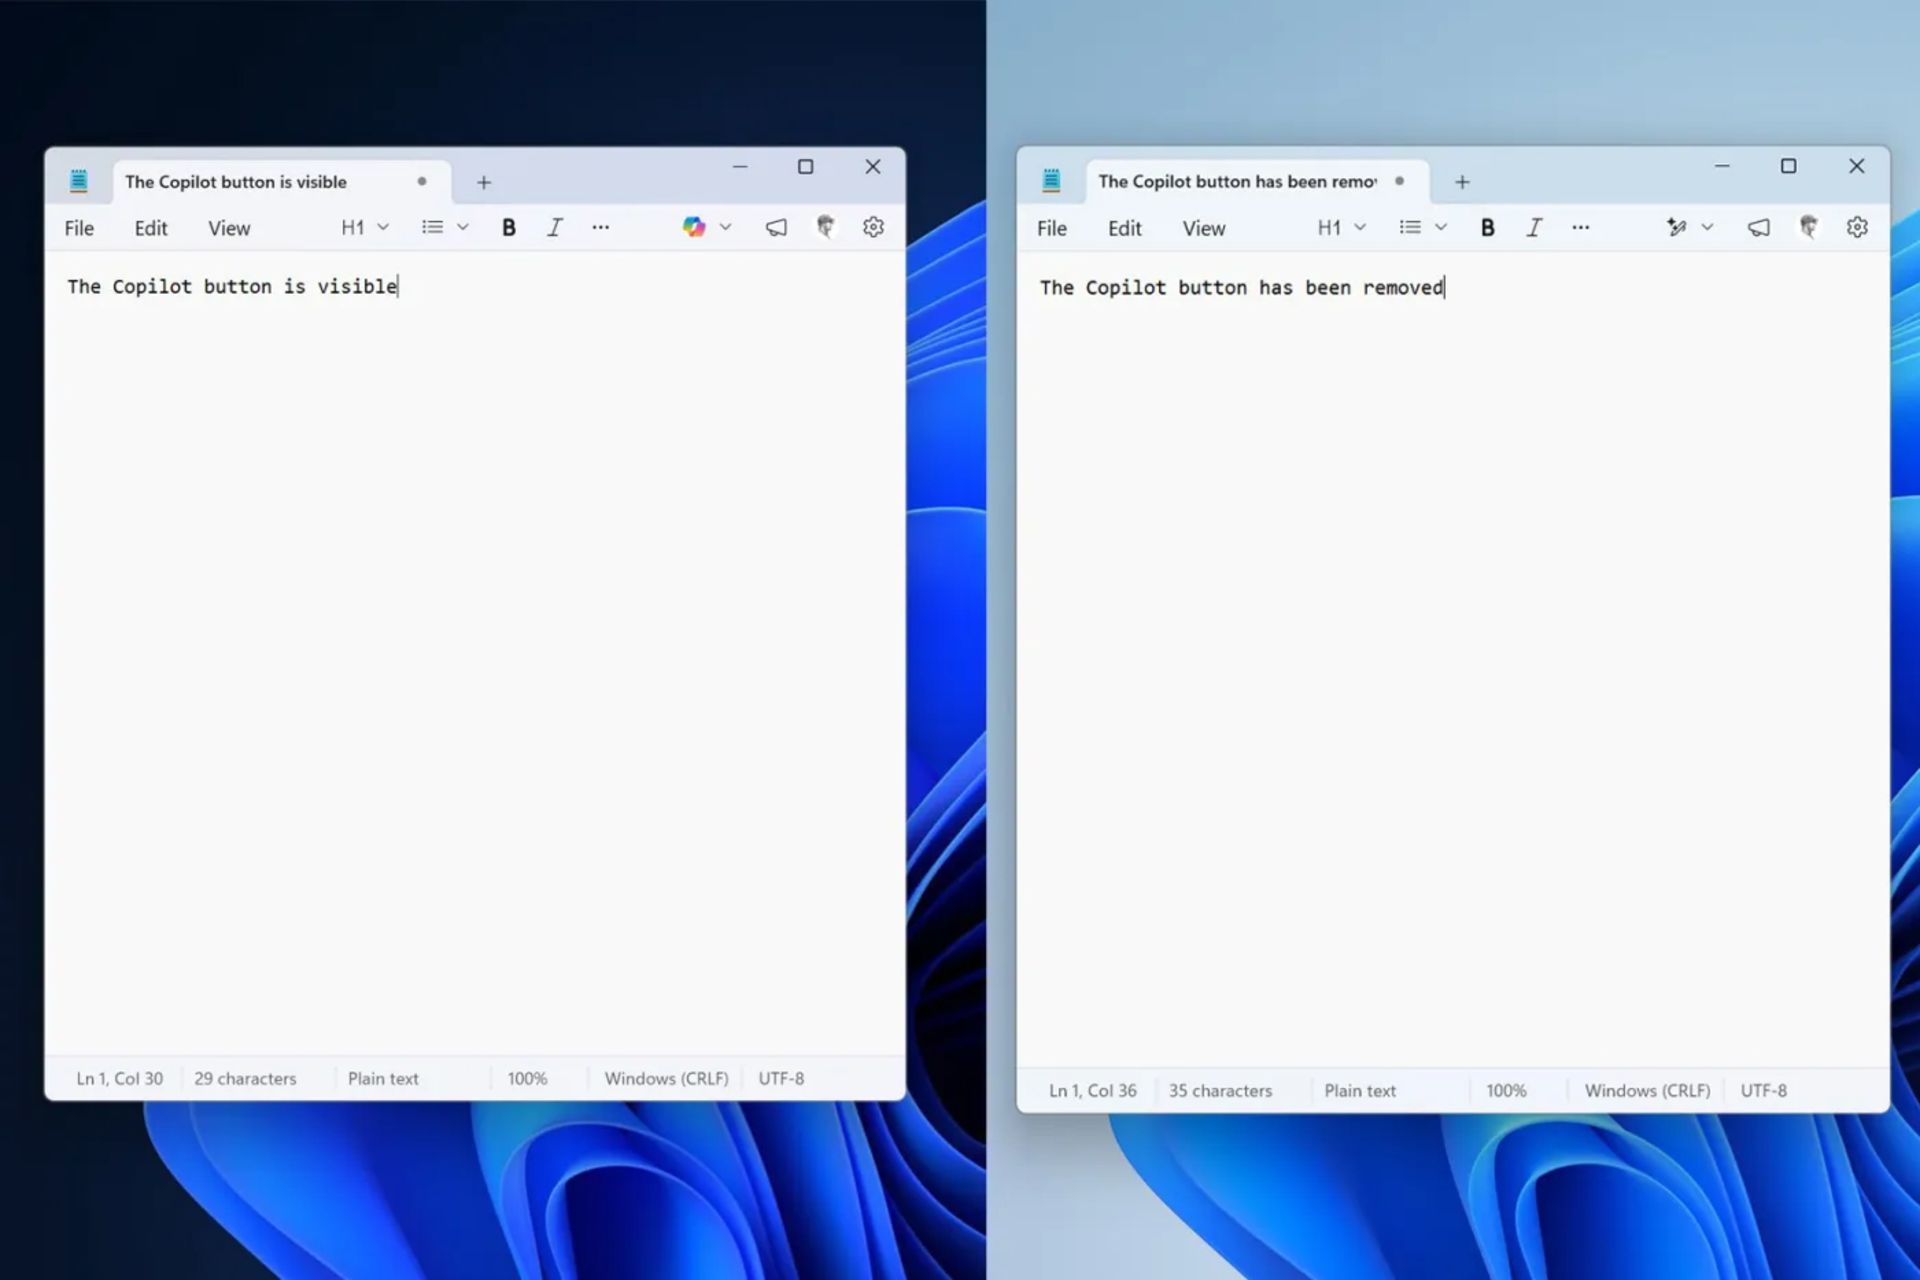1920x1280 pixels.
Task: Click the colorful Copilot icon in left Notepad
Action: pos(693,227)
